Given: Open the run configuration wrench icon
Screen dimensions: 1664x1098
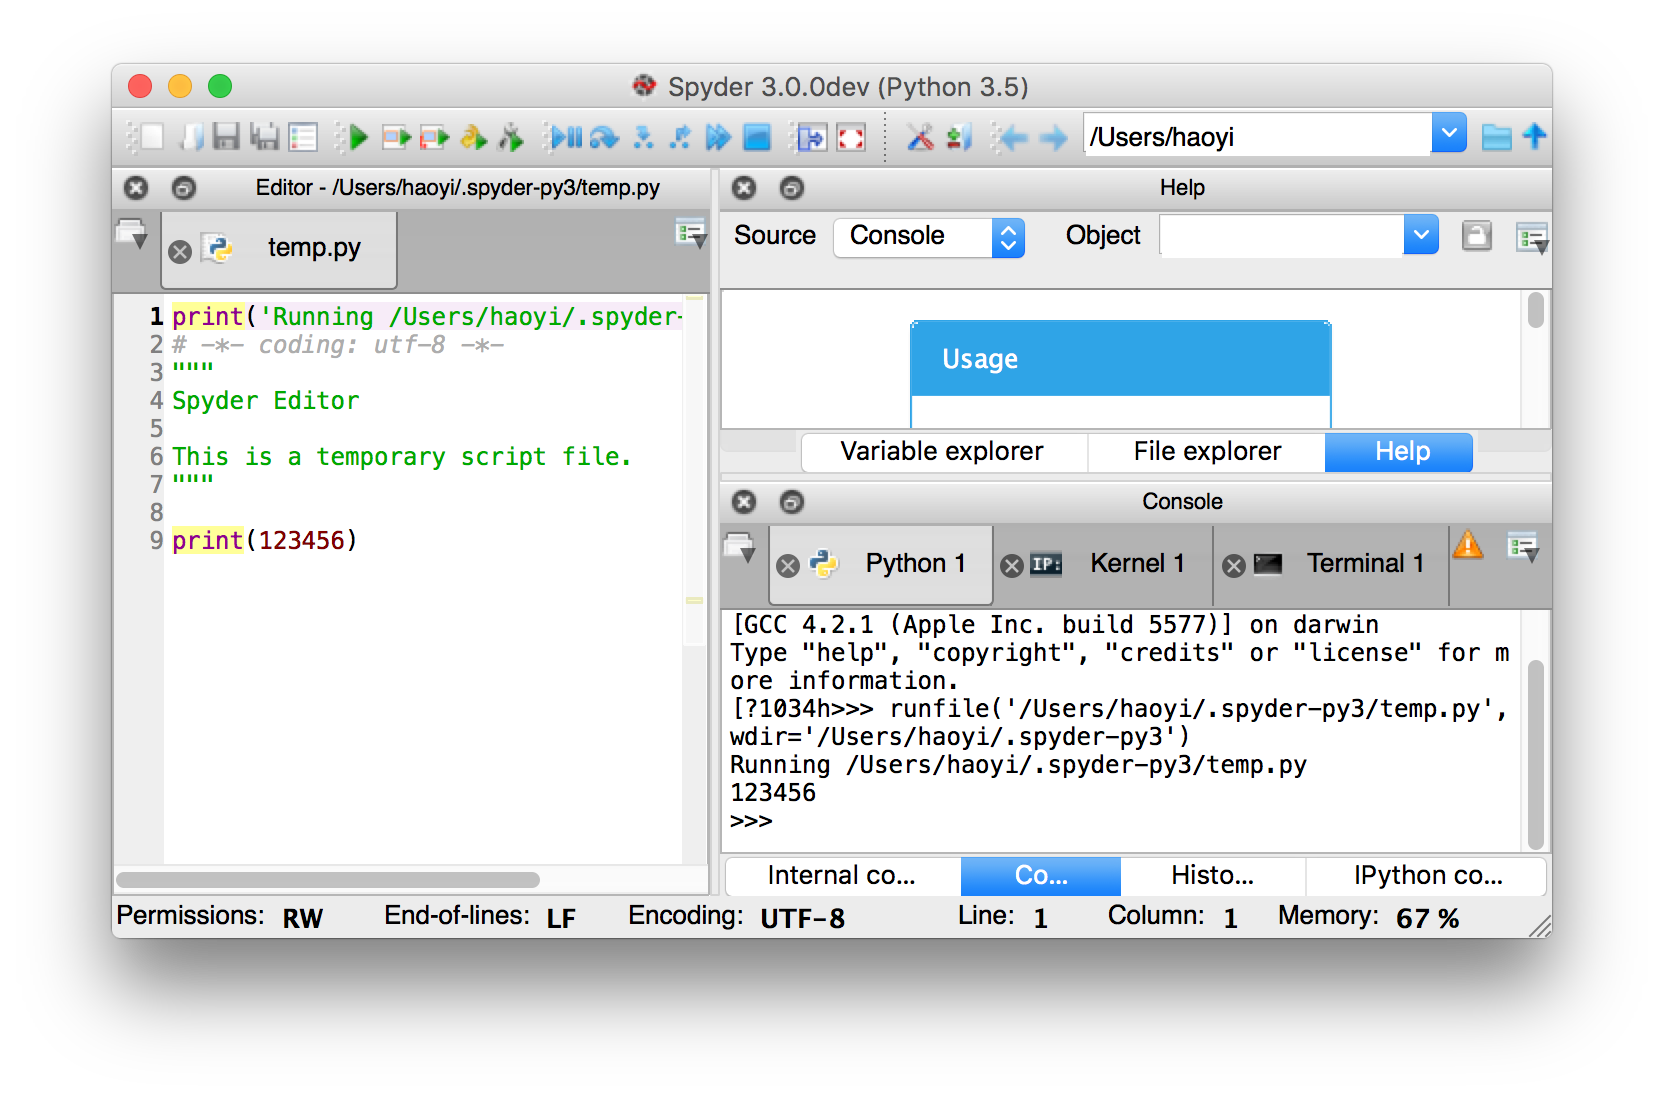Looking at the screenshot, I should click(x=511, y=136).
